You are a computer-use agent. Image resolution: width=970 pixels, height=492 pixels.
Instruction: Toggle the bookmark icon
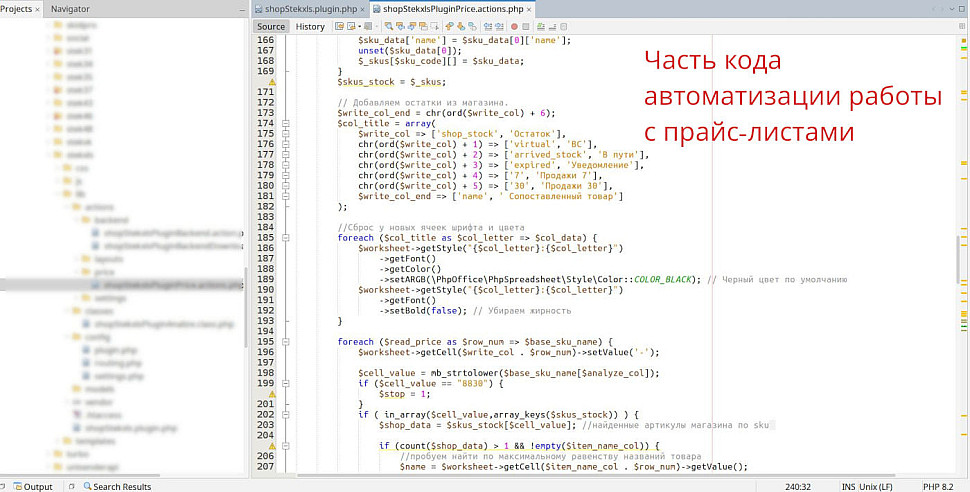coord(473,27)
